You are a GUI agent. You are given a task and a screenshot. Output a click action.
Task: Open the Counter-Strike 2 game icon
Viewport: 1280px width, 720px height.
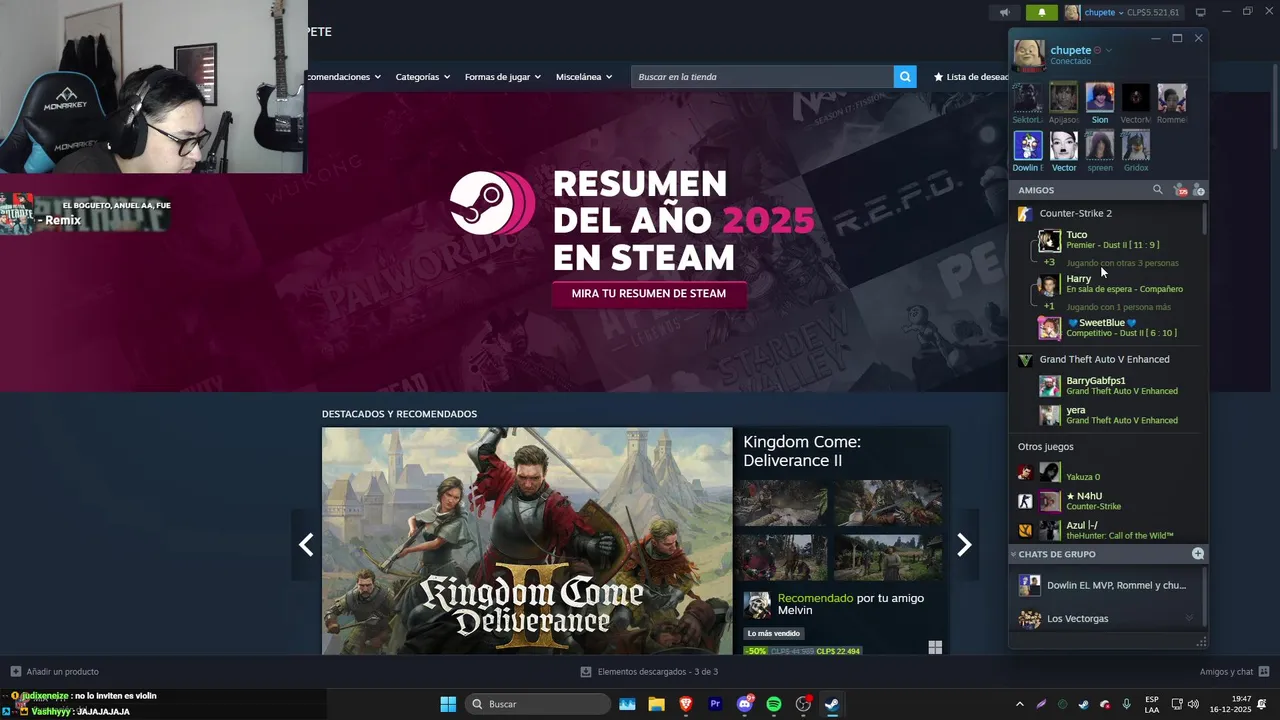[1024, 213]
